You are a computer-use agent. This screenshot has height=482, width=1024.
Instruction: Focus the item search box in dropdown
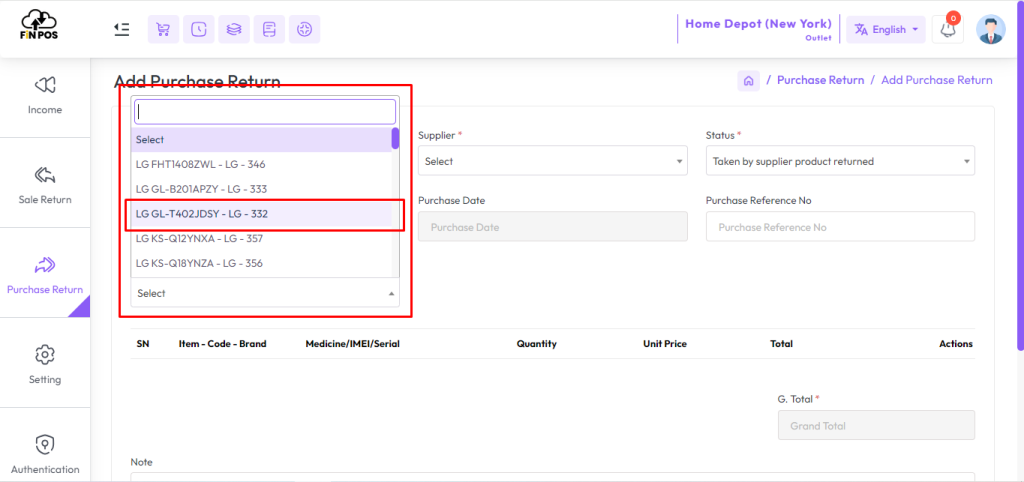[x=265, y=112]
